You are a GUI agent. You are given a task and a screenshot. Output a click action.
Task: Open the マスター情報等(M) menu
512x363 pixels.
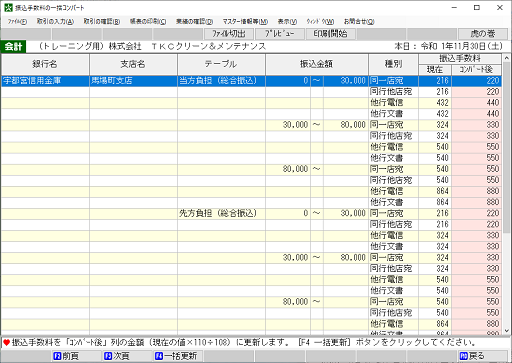[245, 22]
